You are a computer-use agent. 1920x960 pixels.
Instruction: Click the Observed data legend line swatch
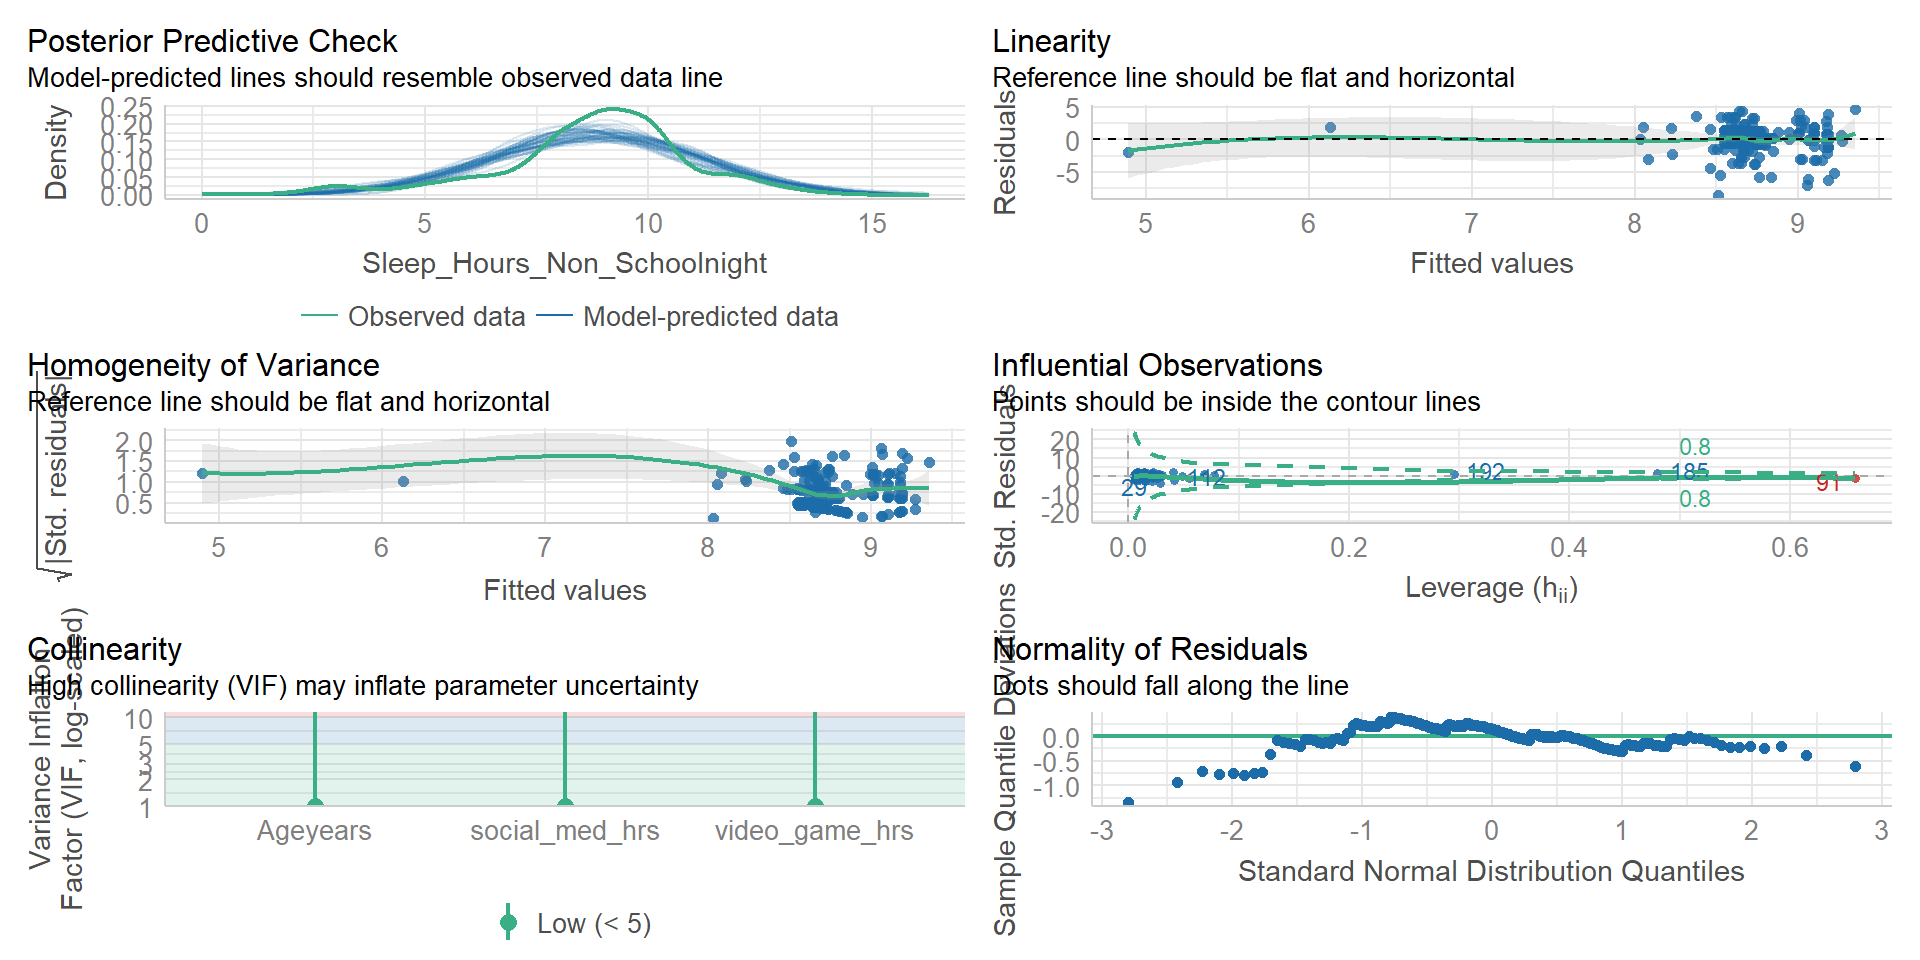[319, 316]
